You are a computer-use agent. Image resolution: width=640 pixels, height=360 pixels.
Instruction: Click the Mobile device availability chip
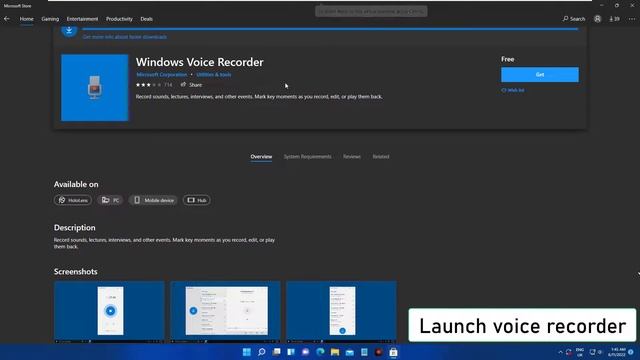click(x=153, y=200)
